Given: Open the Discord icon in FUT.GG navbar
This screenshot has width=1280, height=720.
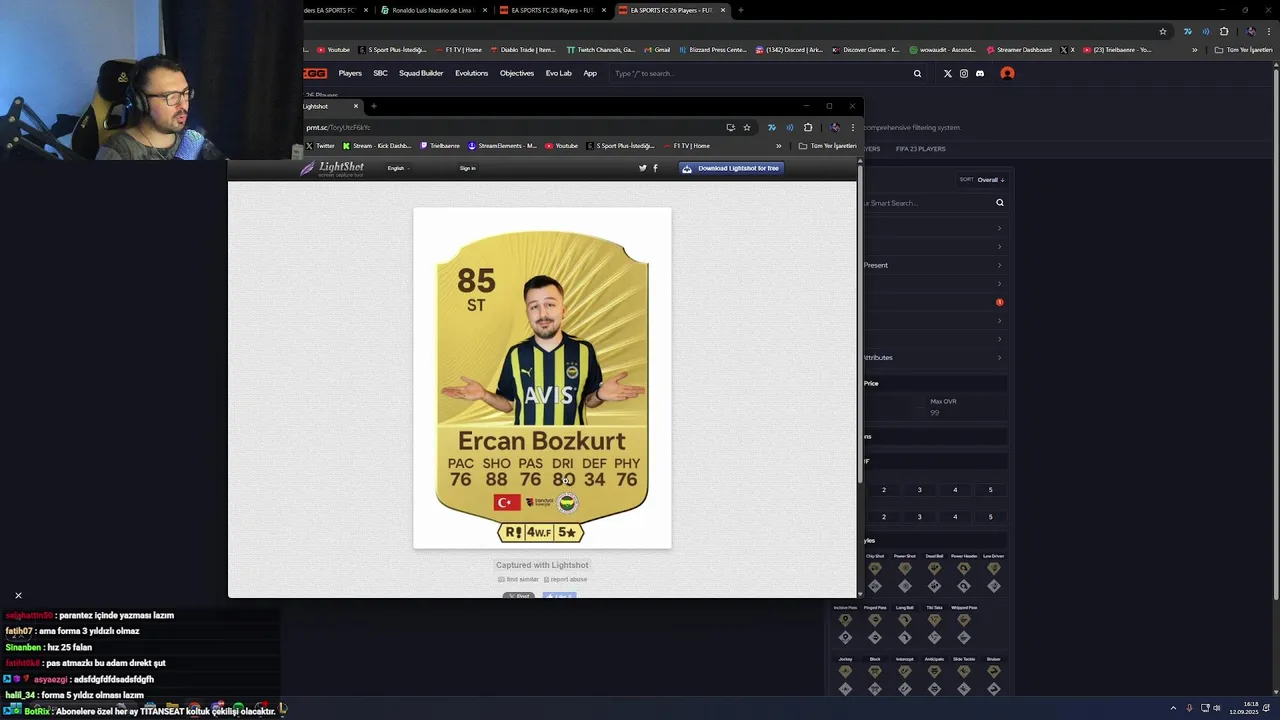Looking at the screenshot, I should [x=980, y=73].
